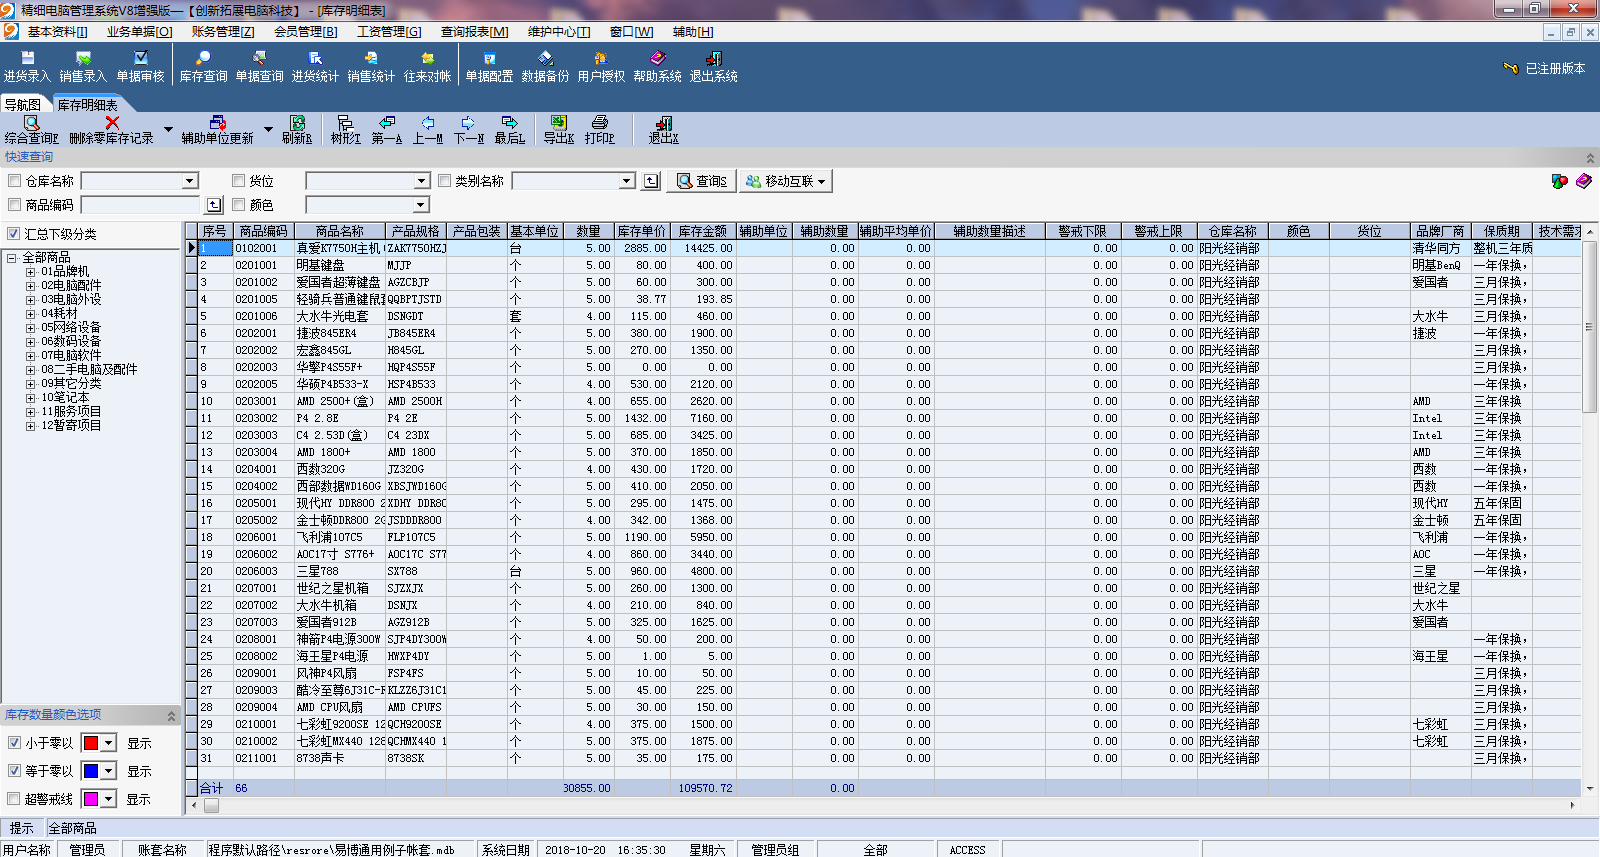The width and height of the screenshot is (1600, 857).
Task: Toggle 商品编码 filter checkbox
Action: pos(15,205)
